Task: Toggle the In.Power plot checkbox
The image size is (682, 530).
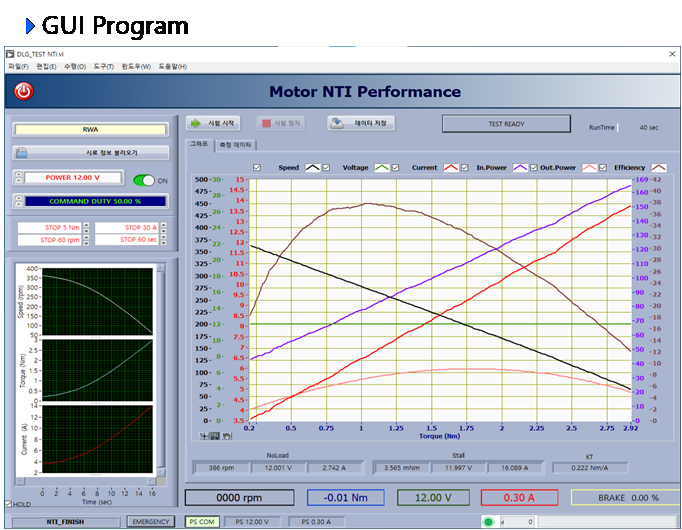Action: [x=465, y=168]
